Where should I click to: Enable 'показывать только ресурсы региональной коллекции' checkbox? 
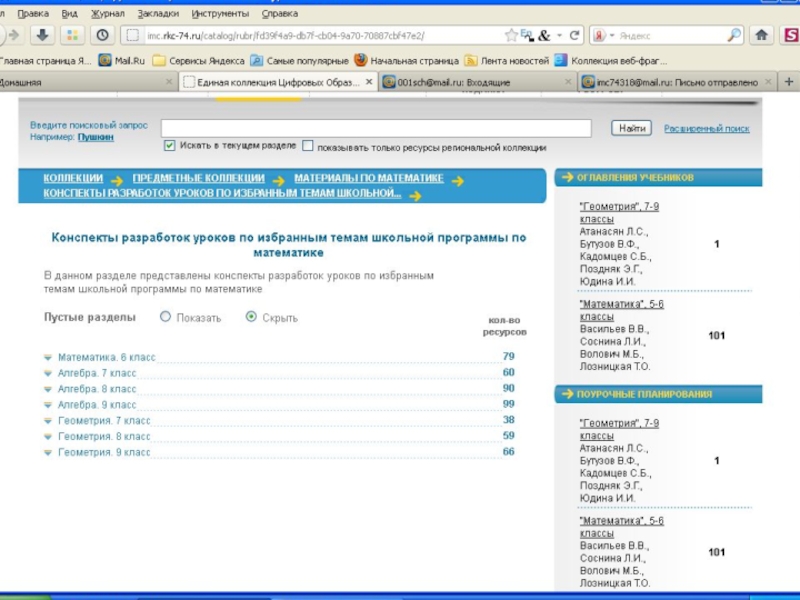[x=308, y=146]
